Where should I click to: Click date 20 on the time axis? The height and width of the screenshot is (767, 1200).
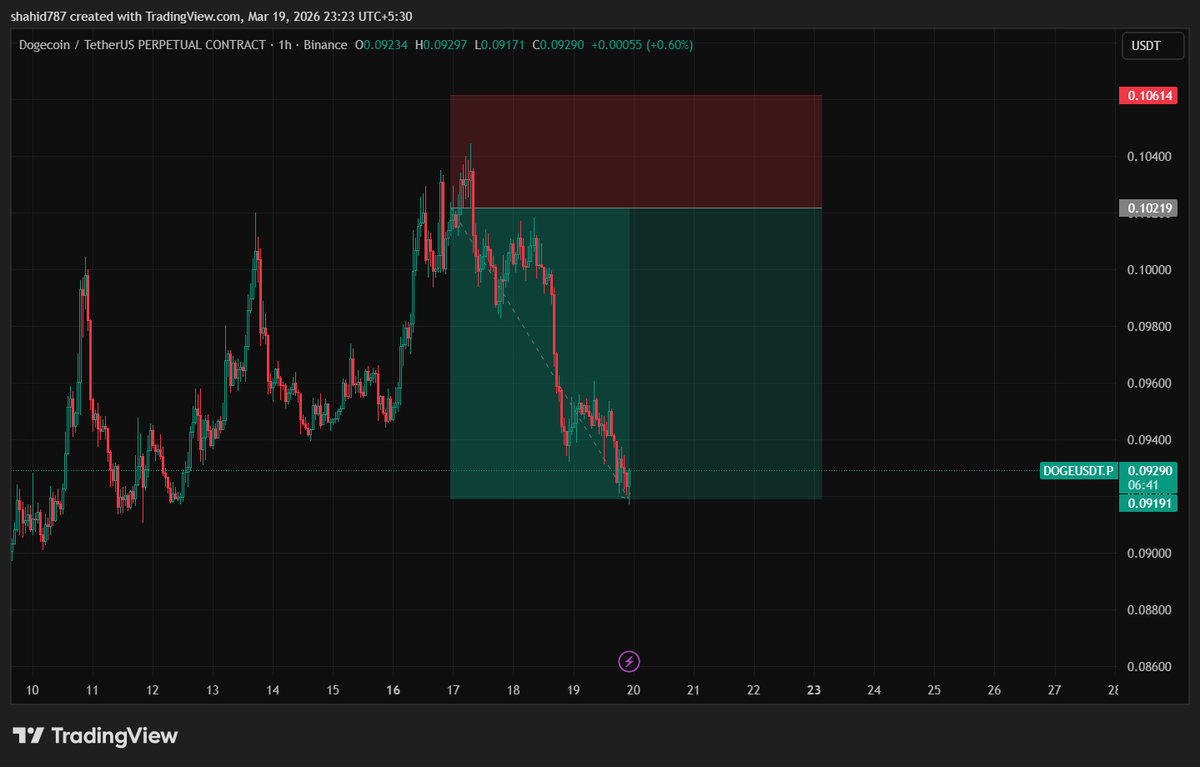point(633,690)
